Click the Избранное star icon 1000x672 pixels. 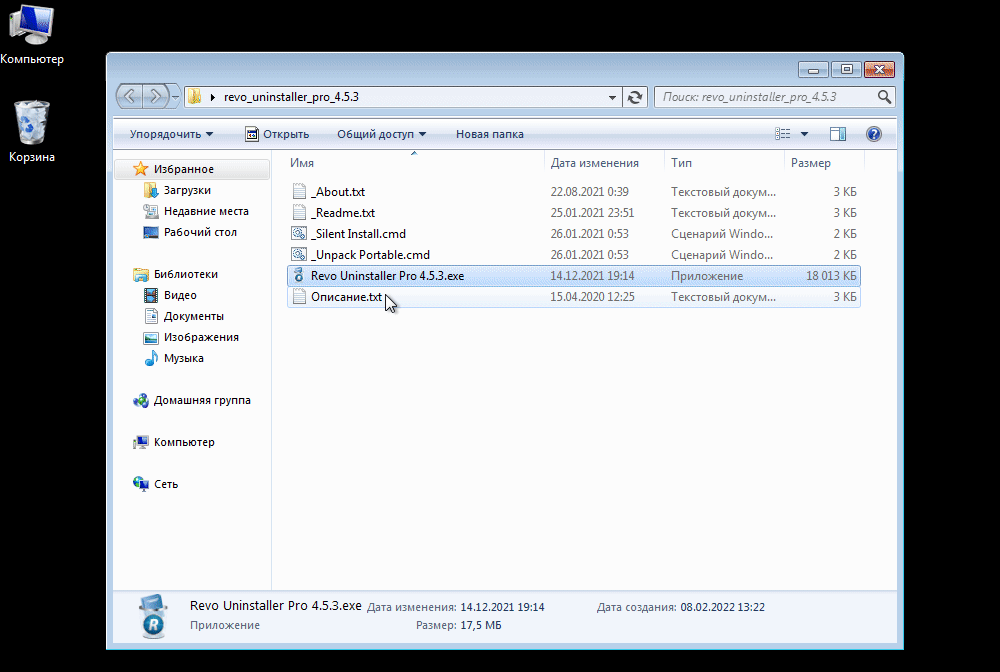point(140,169)
